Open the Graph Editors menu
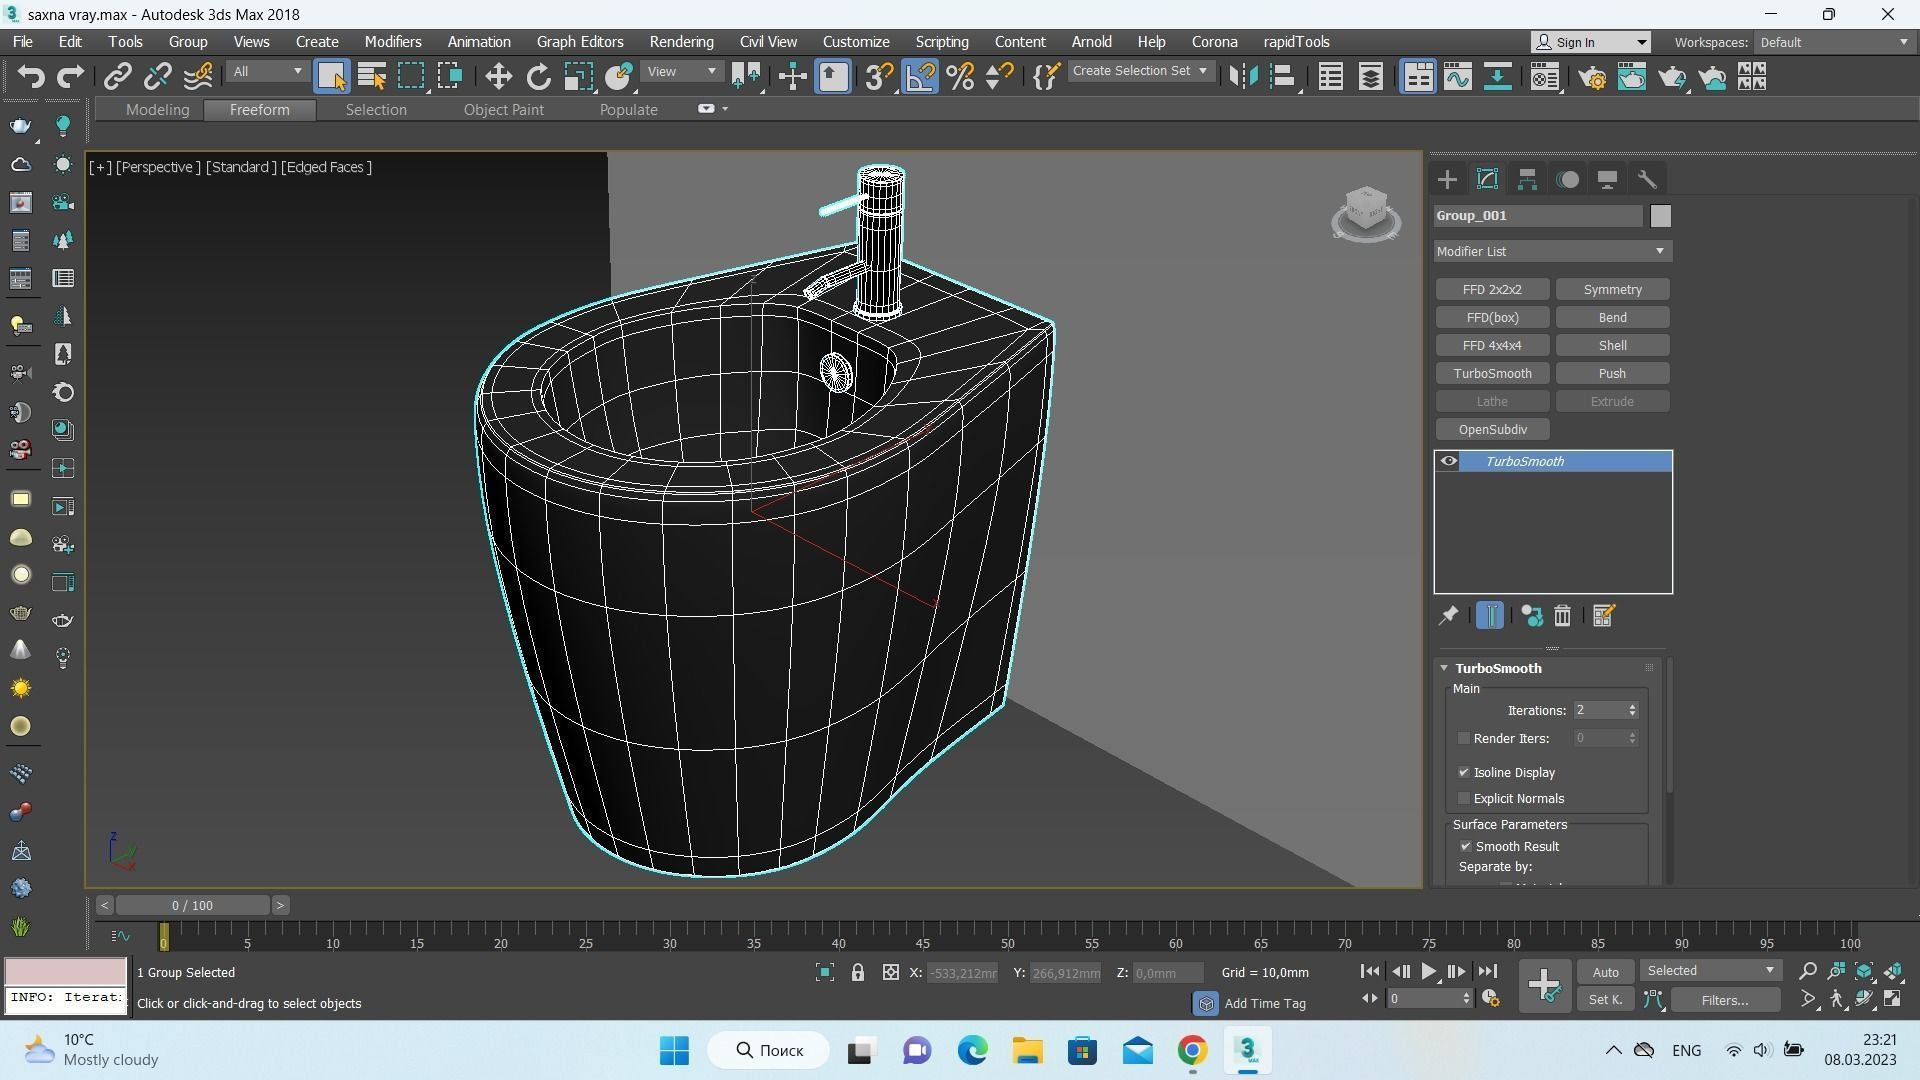 (580, 42)
